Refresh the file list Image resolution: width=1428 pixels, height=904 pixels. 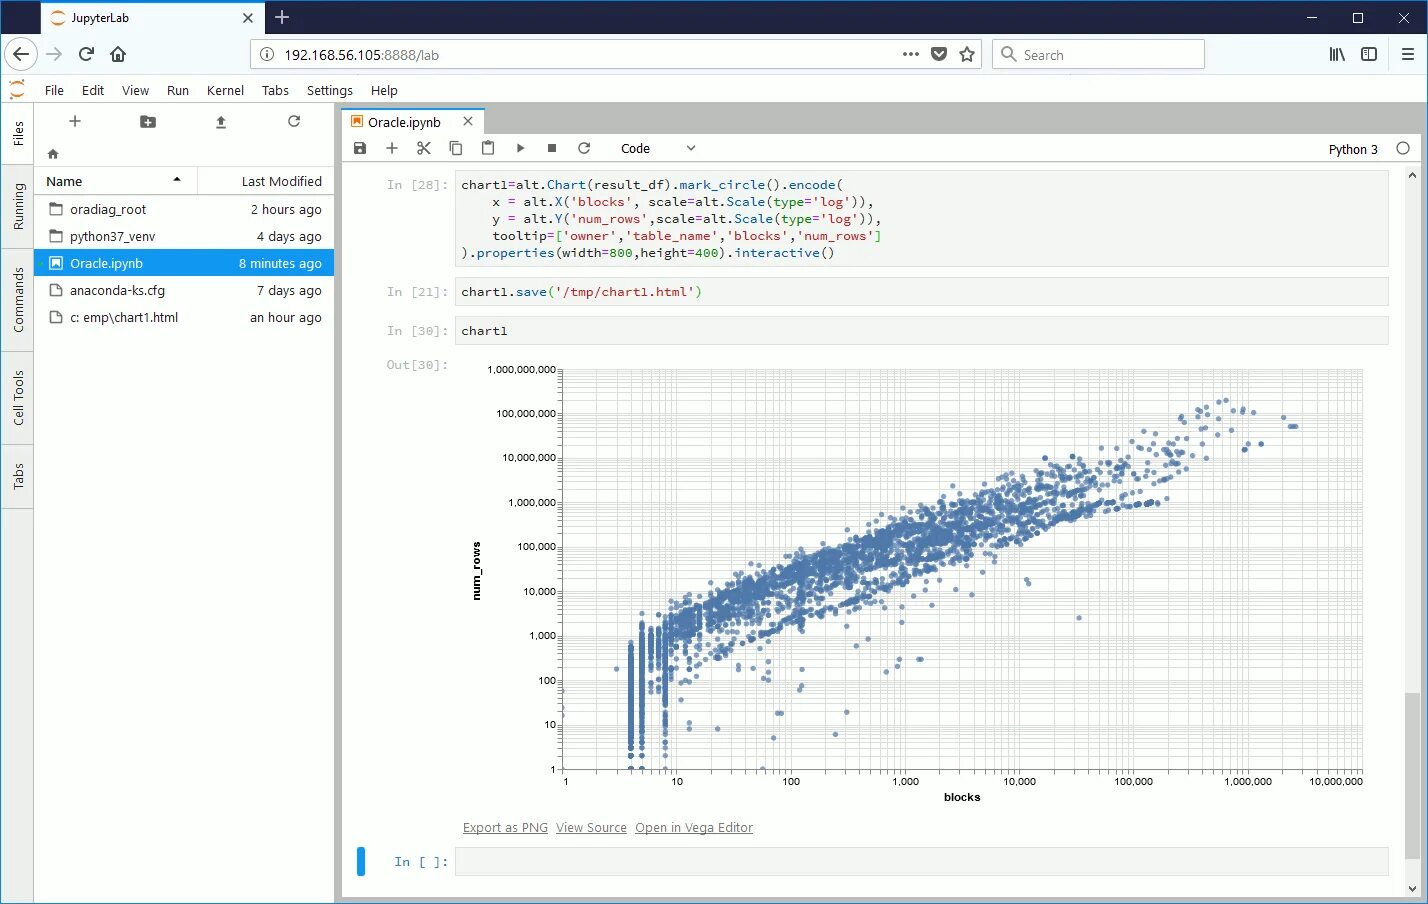[294, 121]
